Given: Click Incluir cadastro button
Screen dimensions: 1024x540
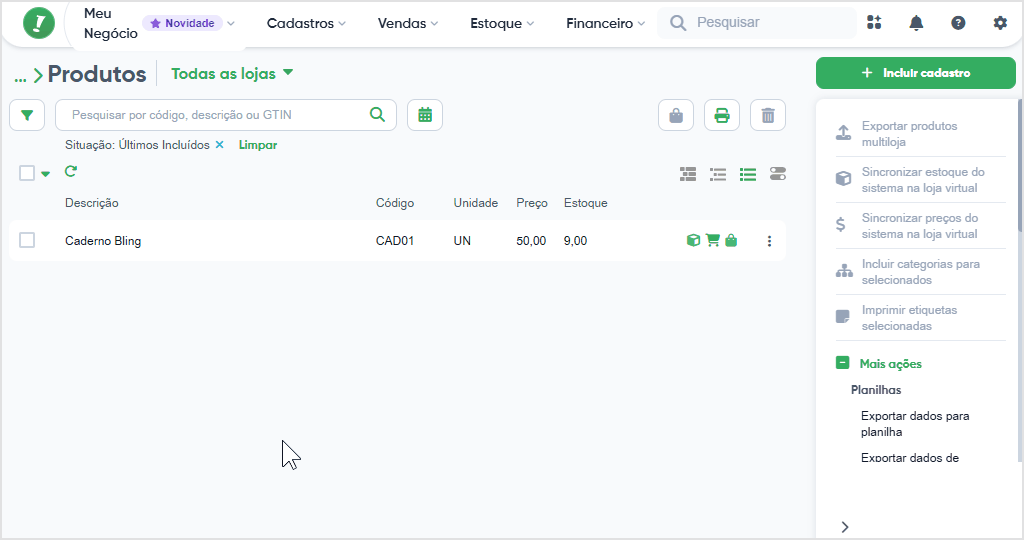Looking at the screenshot, I should click(x=916, y=73).
